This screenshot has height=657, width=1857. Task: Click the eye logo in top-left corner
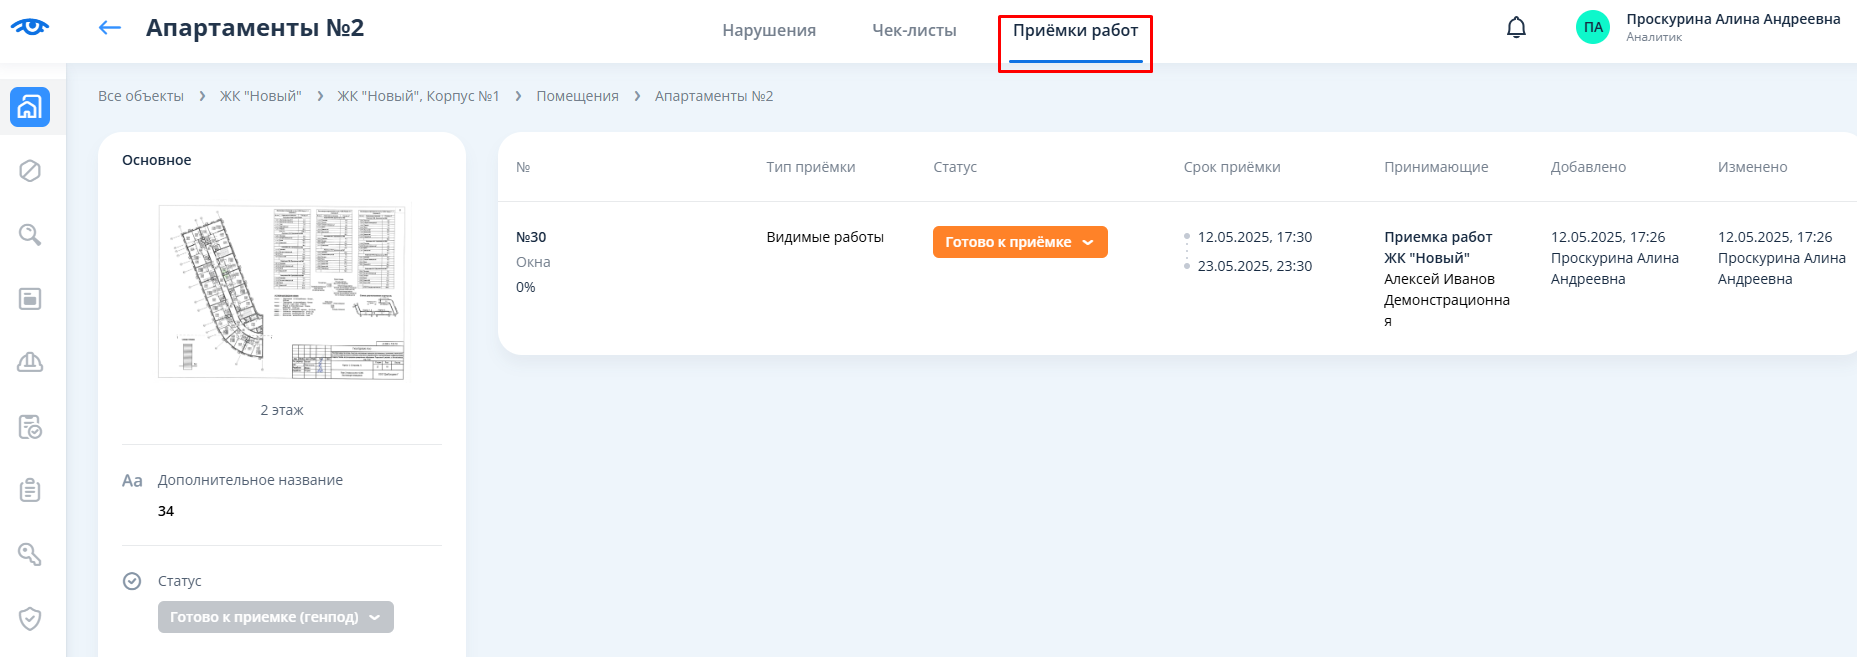[x=30, y=27]
